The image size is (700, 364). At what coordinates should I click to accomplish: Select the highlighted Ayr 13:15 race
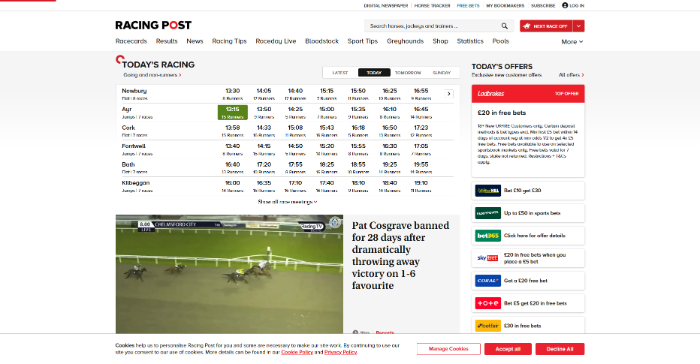[x=233, y=112]
